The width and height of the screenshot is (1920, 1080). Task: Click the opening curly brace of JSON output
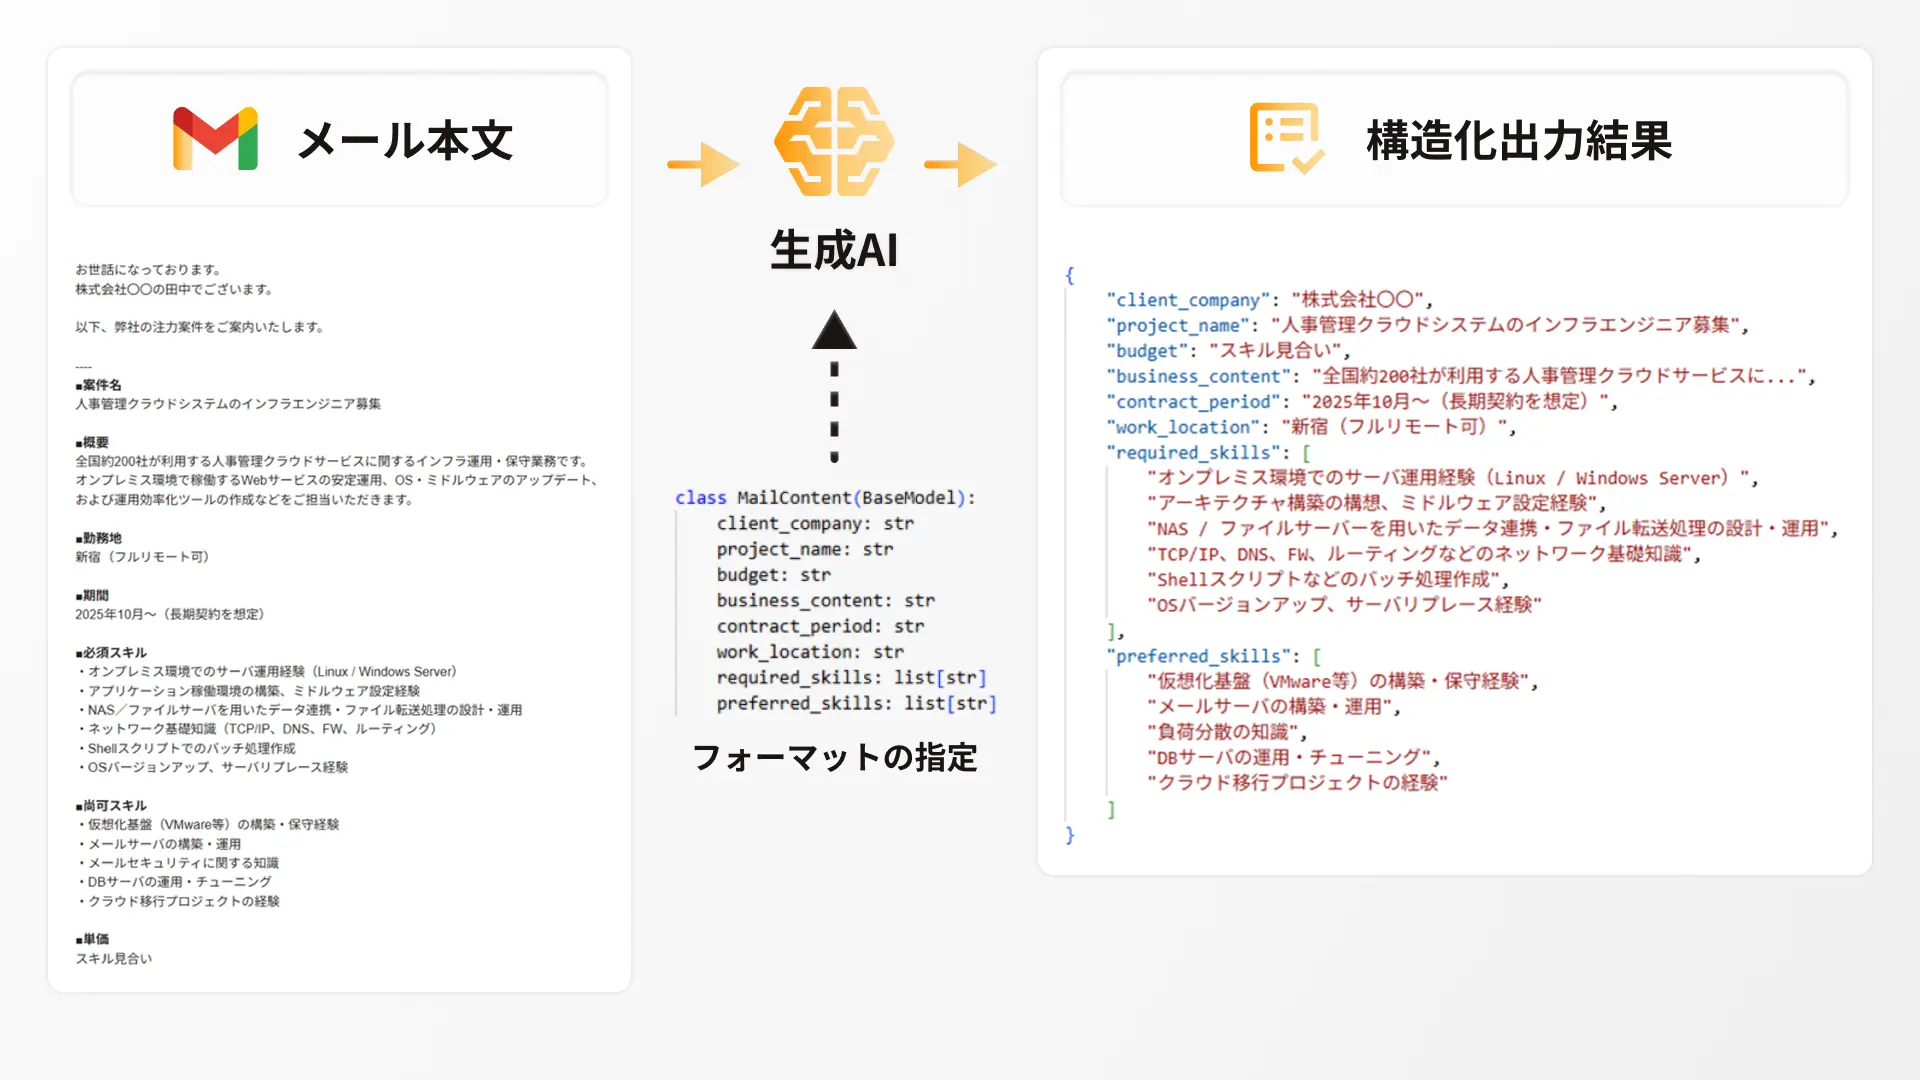pos(1069,275)
